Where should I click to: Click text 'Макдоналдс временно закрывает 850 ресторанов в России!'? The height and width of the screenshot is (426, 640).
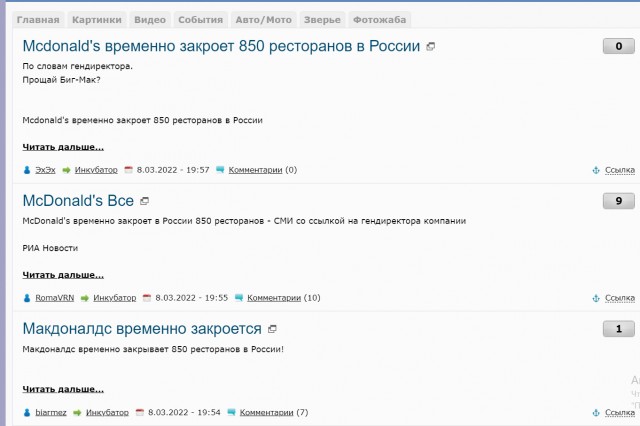(x=153, y=349)
